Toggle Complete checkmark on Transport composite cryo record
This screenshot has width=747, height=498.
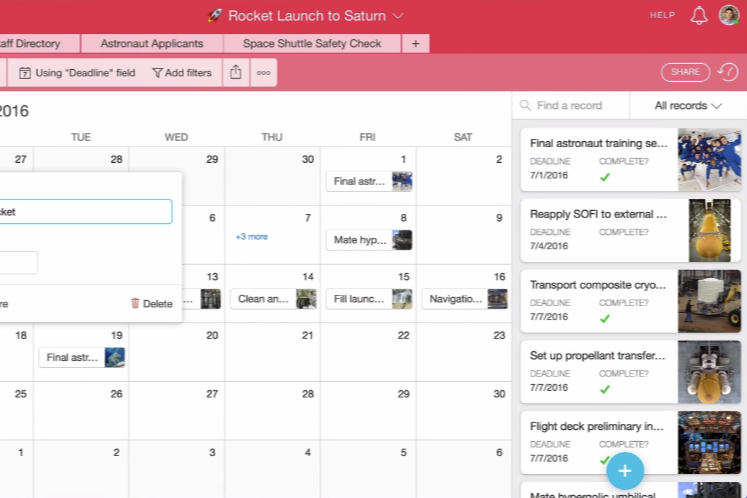(604, 318)
